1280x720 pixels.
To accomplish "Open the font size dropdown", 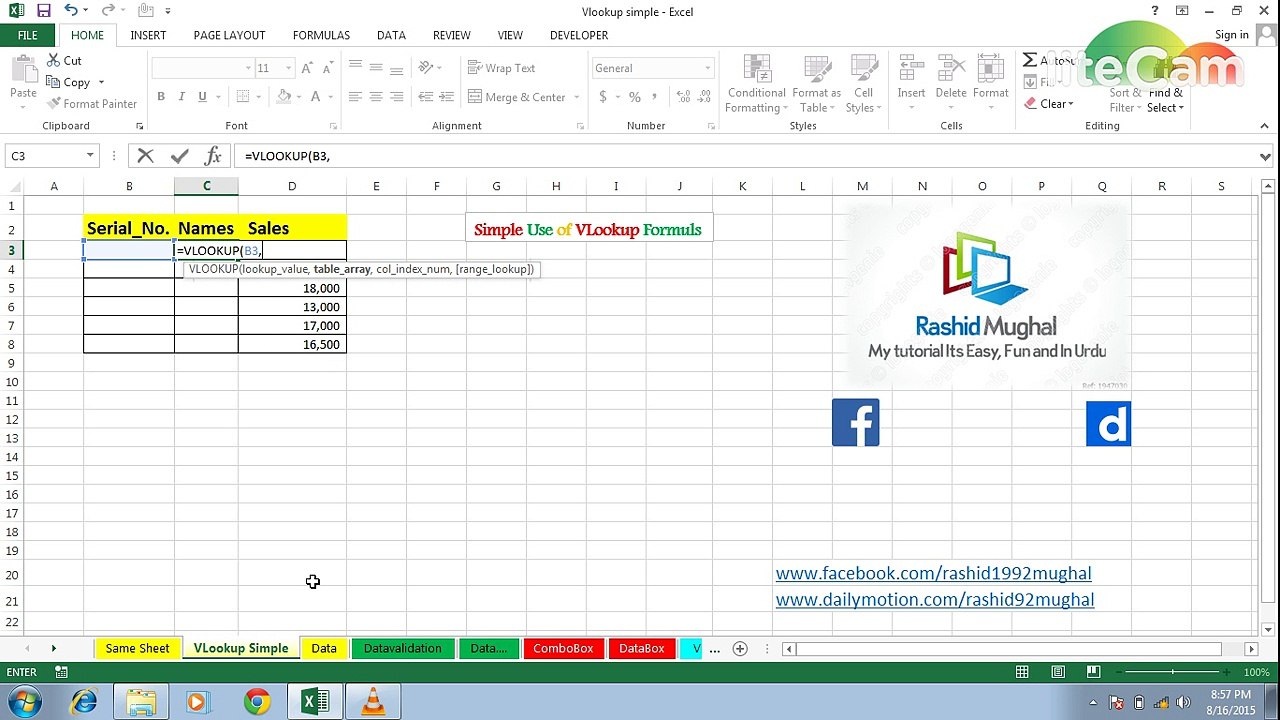I will tap(289, 68).
